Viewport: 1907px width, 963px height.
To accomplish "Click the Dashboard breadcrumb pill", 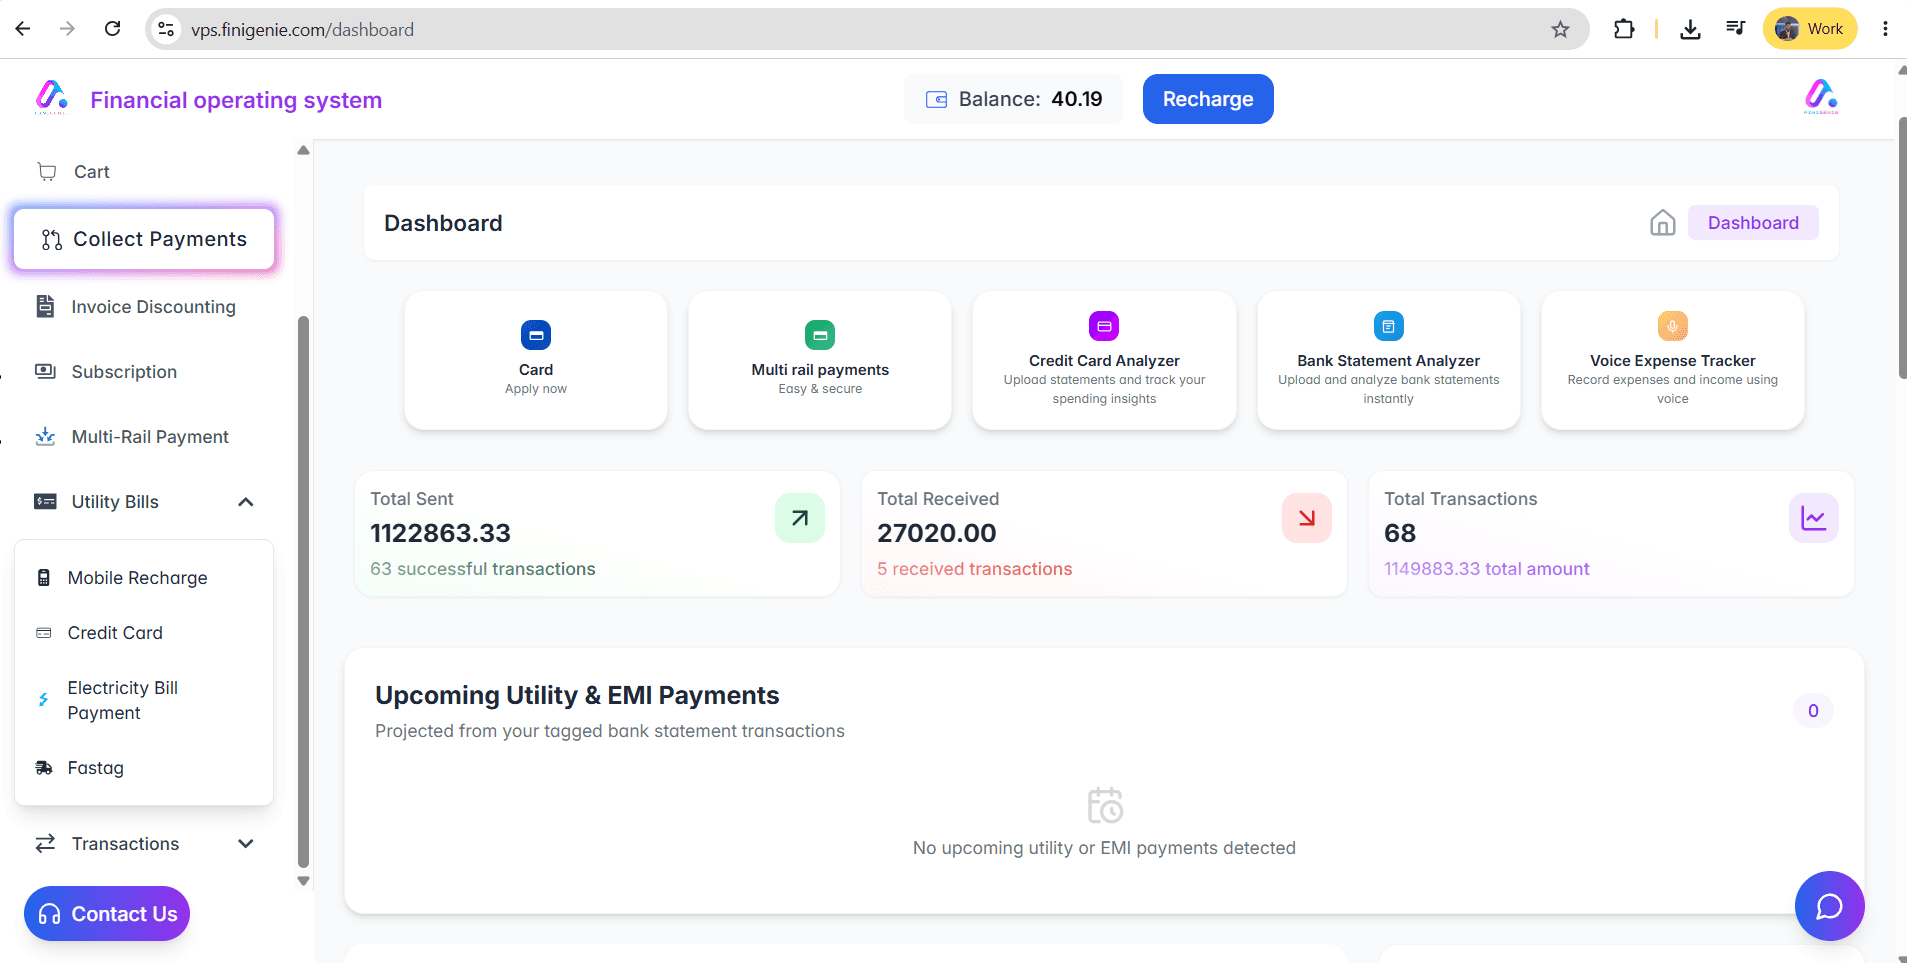I will point(1753,222).
